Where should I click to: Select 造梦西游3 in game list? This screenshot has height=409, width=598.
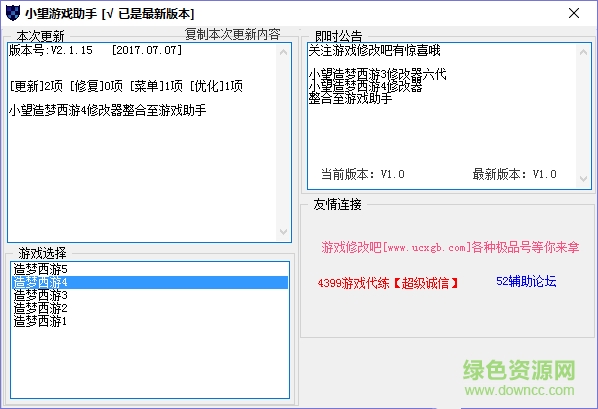[150, 295]
